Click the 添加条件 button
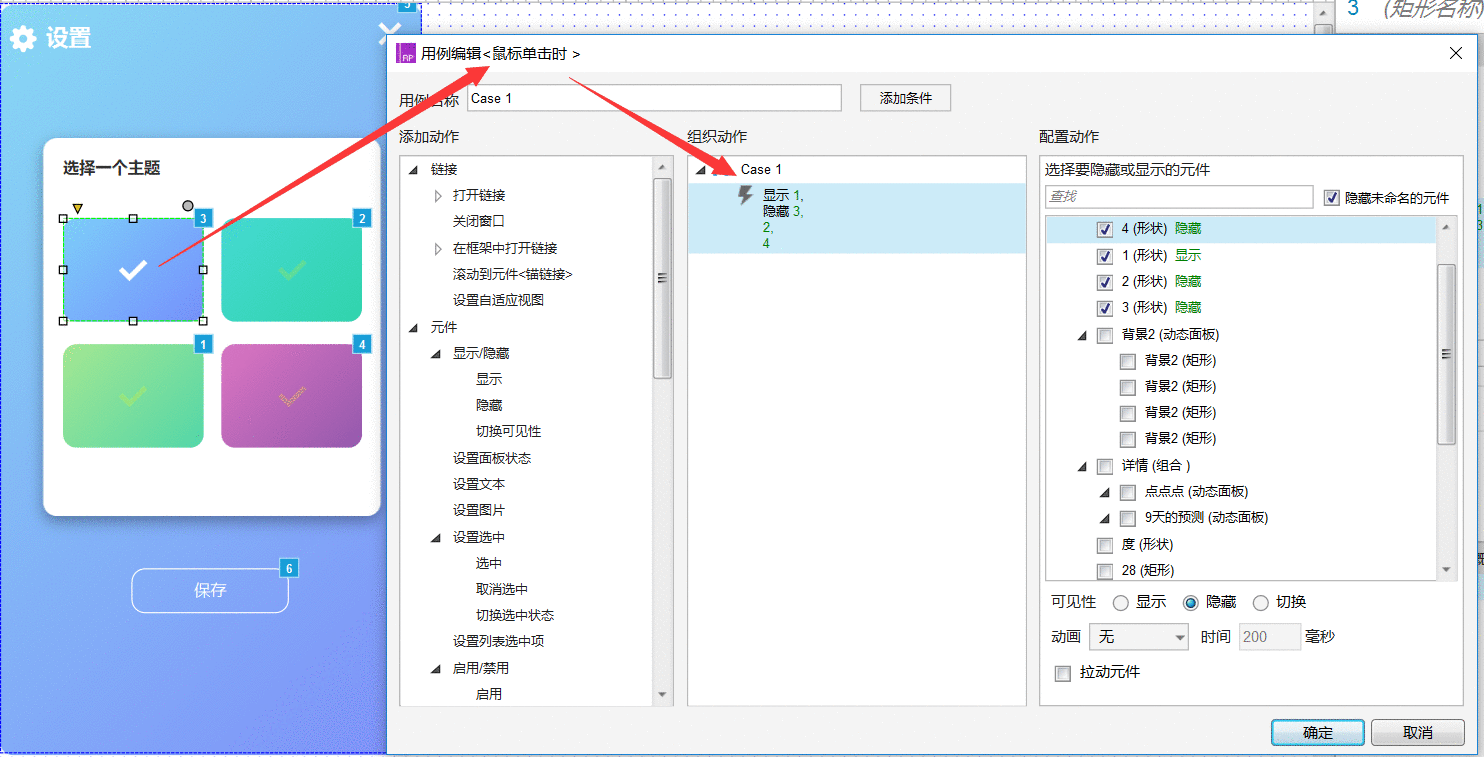 (905, 98)
